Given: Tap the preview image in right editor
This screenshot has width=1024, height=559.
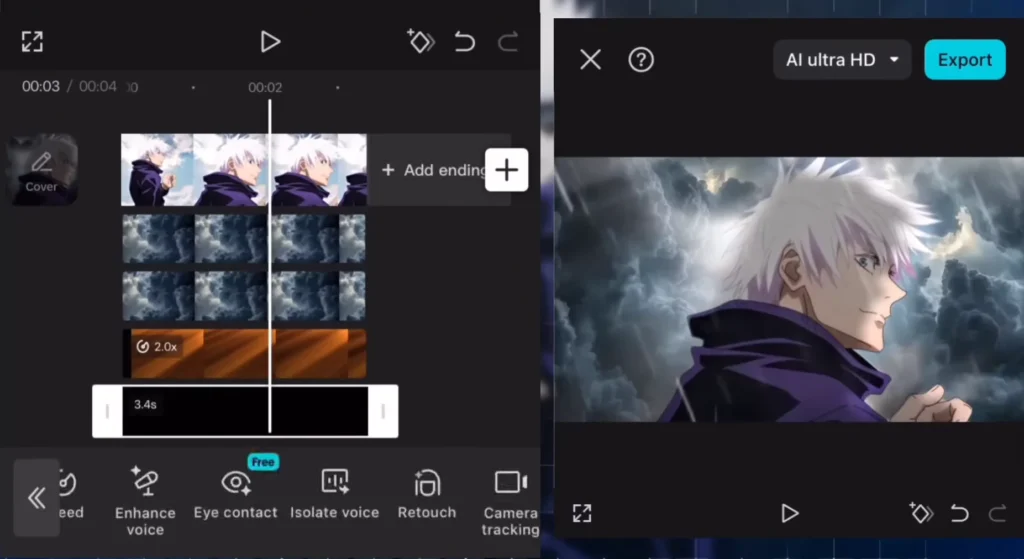Looking at the screenshot, I should pyautogui.click(x=789, y=289).
